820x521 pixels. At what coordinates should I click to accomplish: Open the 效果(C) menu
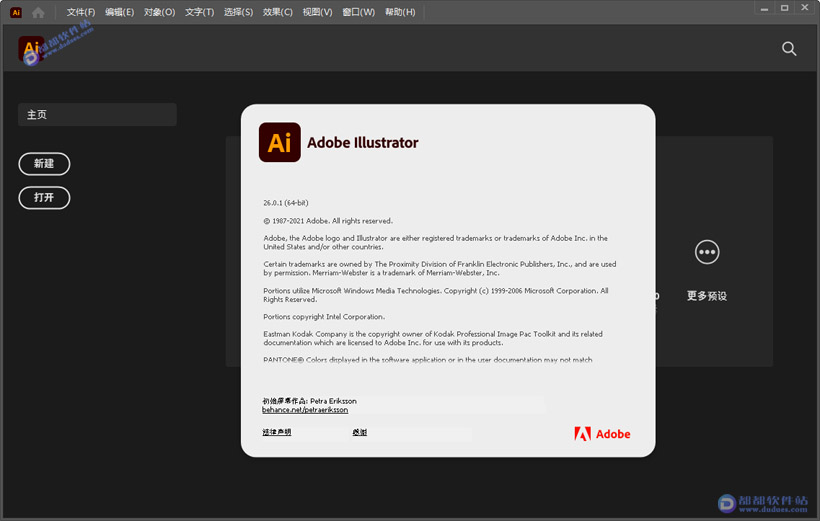278,12
